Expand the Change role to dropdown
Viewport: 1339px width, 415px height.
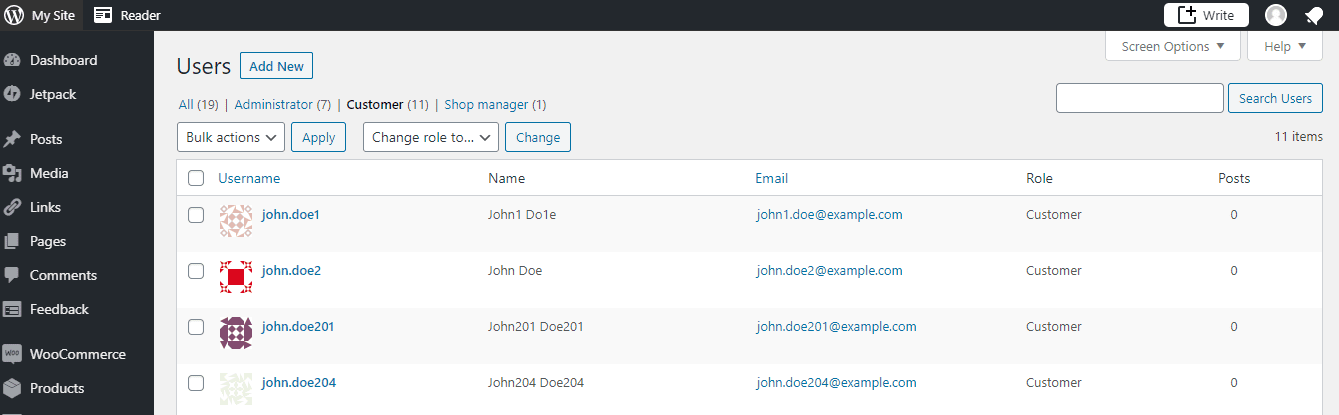pyautogui.click(x=431, y=137)
